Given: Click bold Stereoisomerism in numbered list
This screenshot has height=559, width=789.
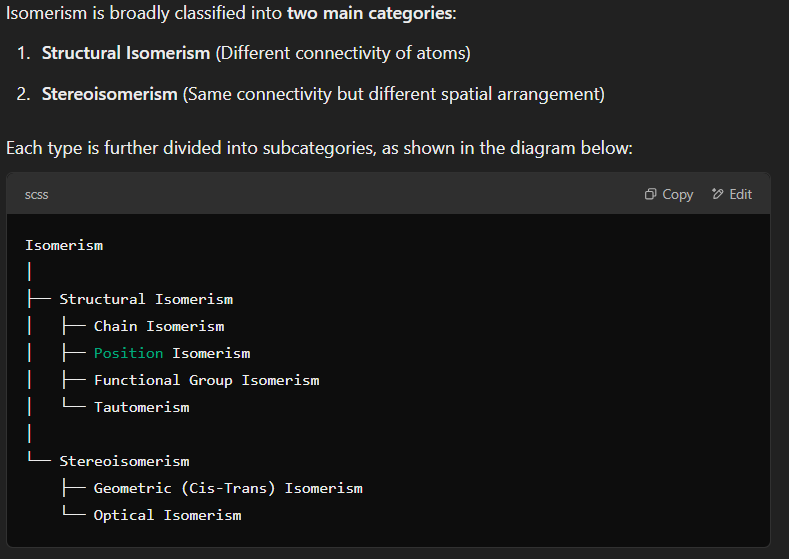Looking at the screenshot, I should [x=110, y=94].
